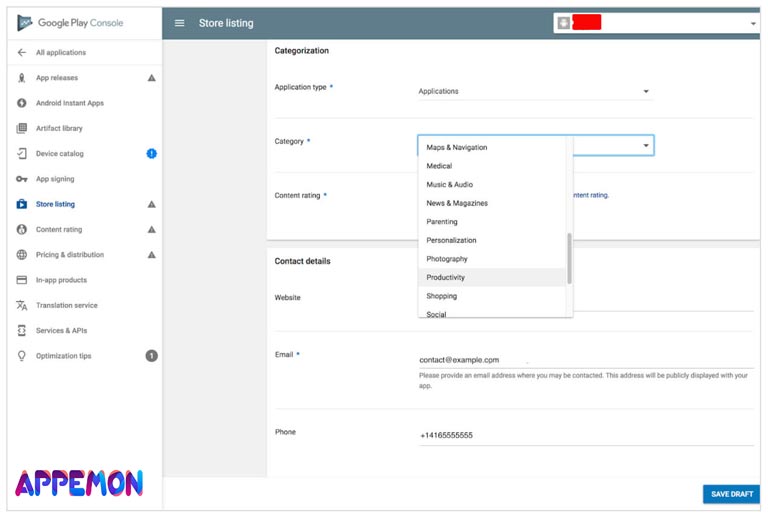
Task: Click the Contact details section heading
Action: click(303, 261)
